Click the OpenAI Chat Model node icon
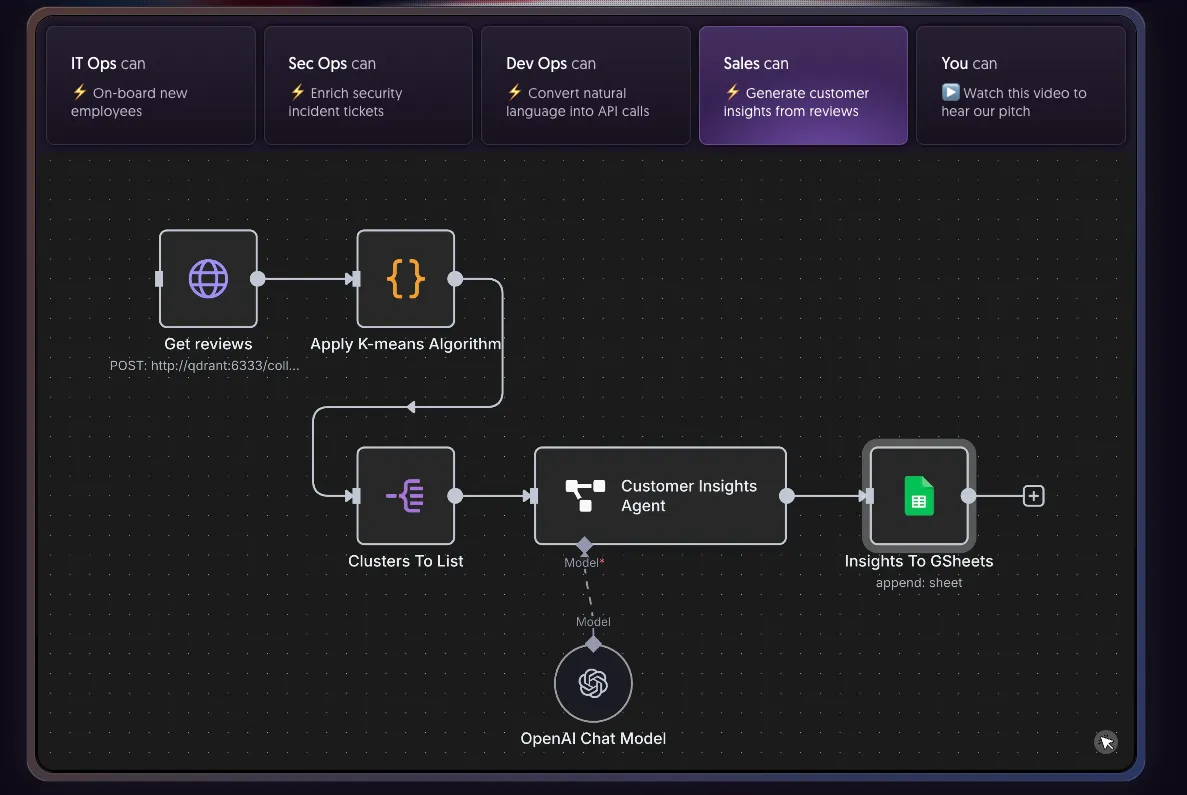Screen dimensions: 1187x795 (593, 683)
